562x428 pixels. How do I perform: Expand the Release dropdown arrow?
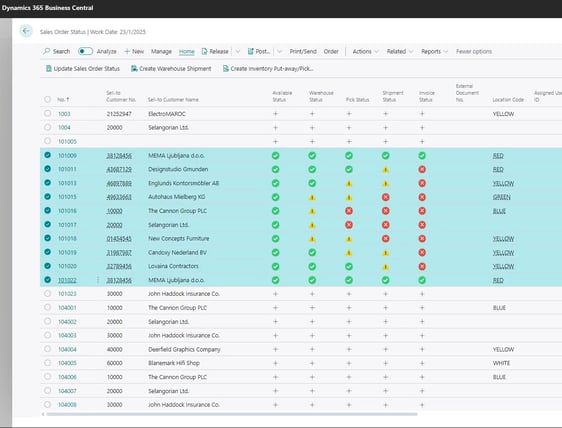[238, 52]
